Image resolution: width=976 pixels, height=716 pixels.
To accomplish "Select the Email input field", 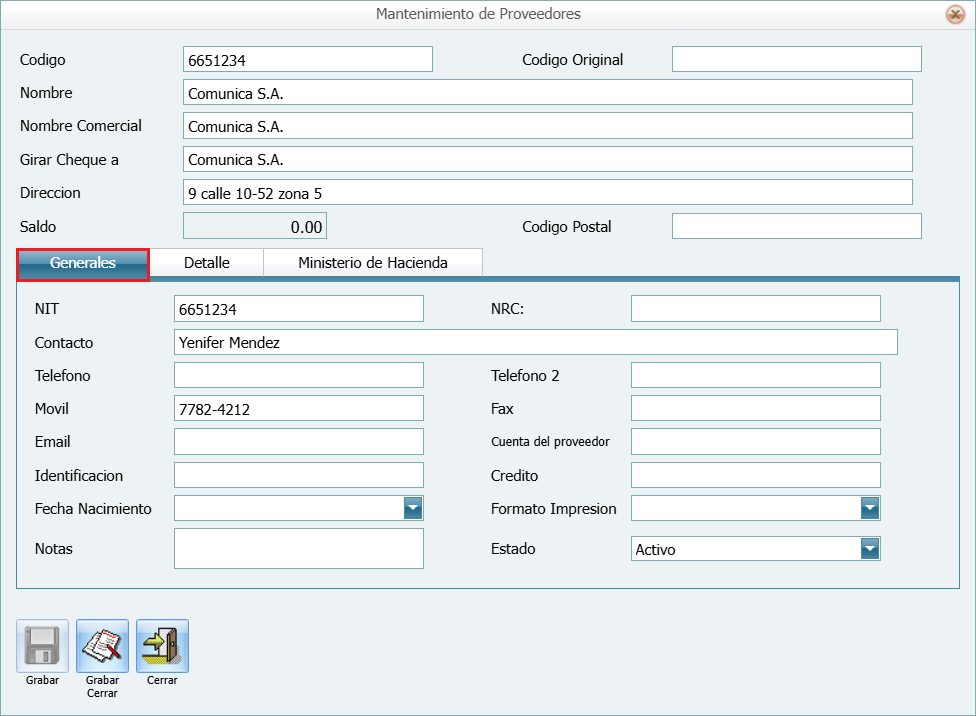I will pyautogui.click(x=298, y=442).
